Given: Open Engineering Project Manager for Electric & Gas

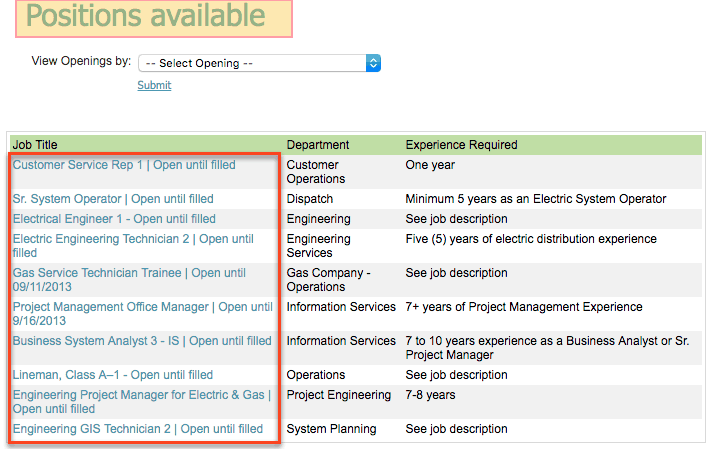Looking at the screenshot, I should click(142, 402).
